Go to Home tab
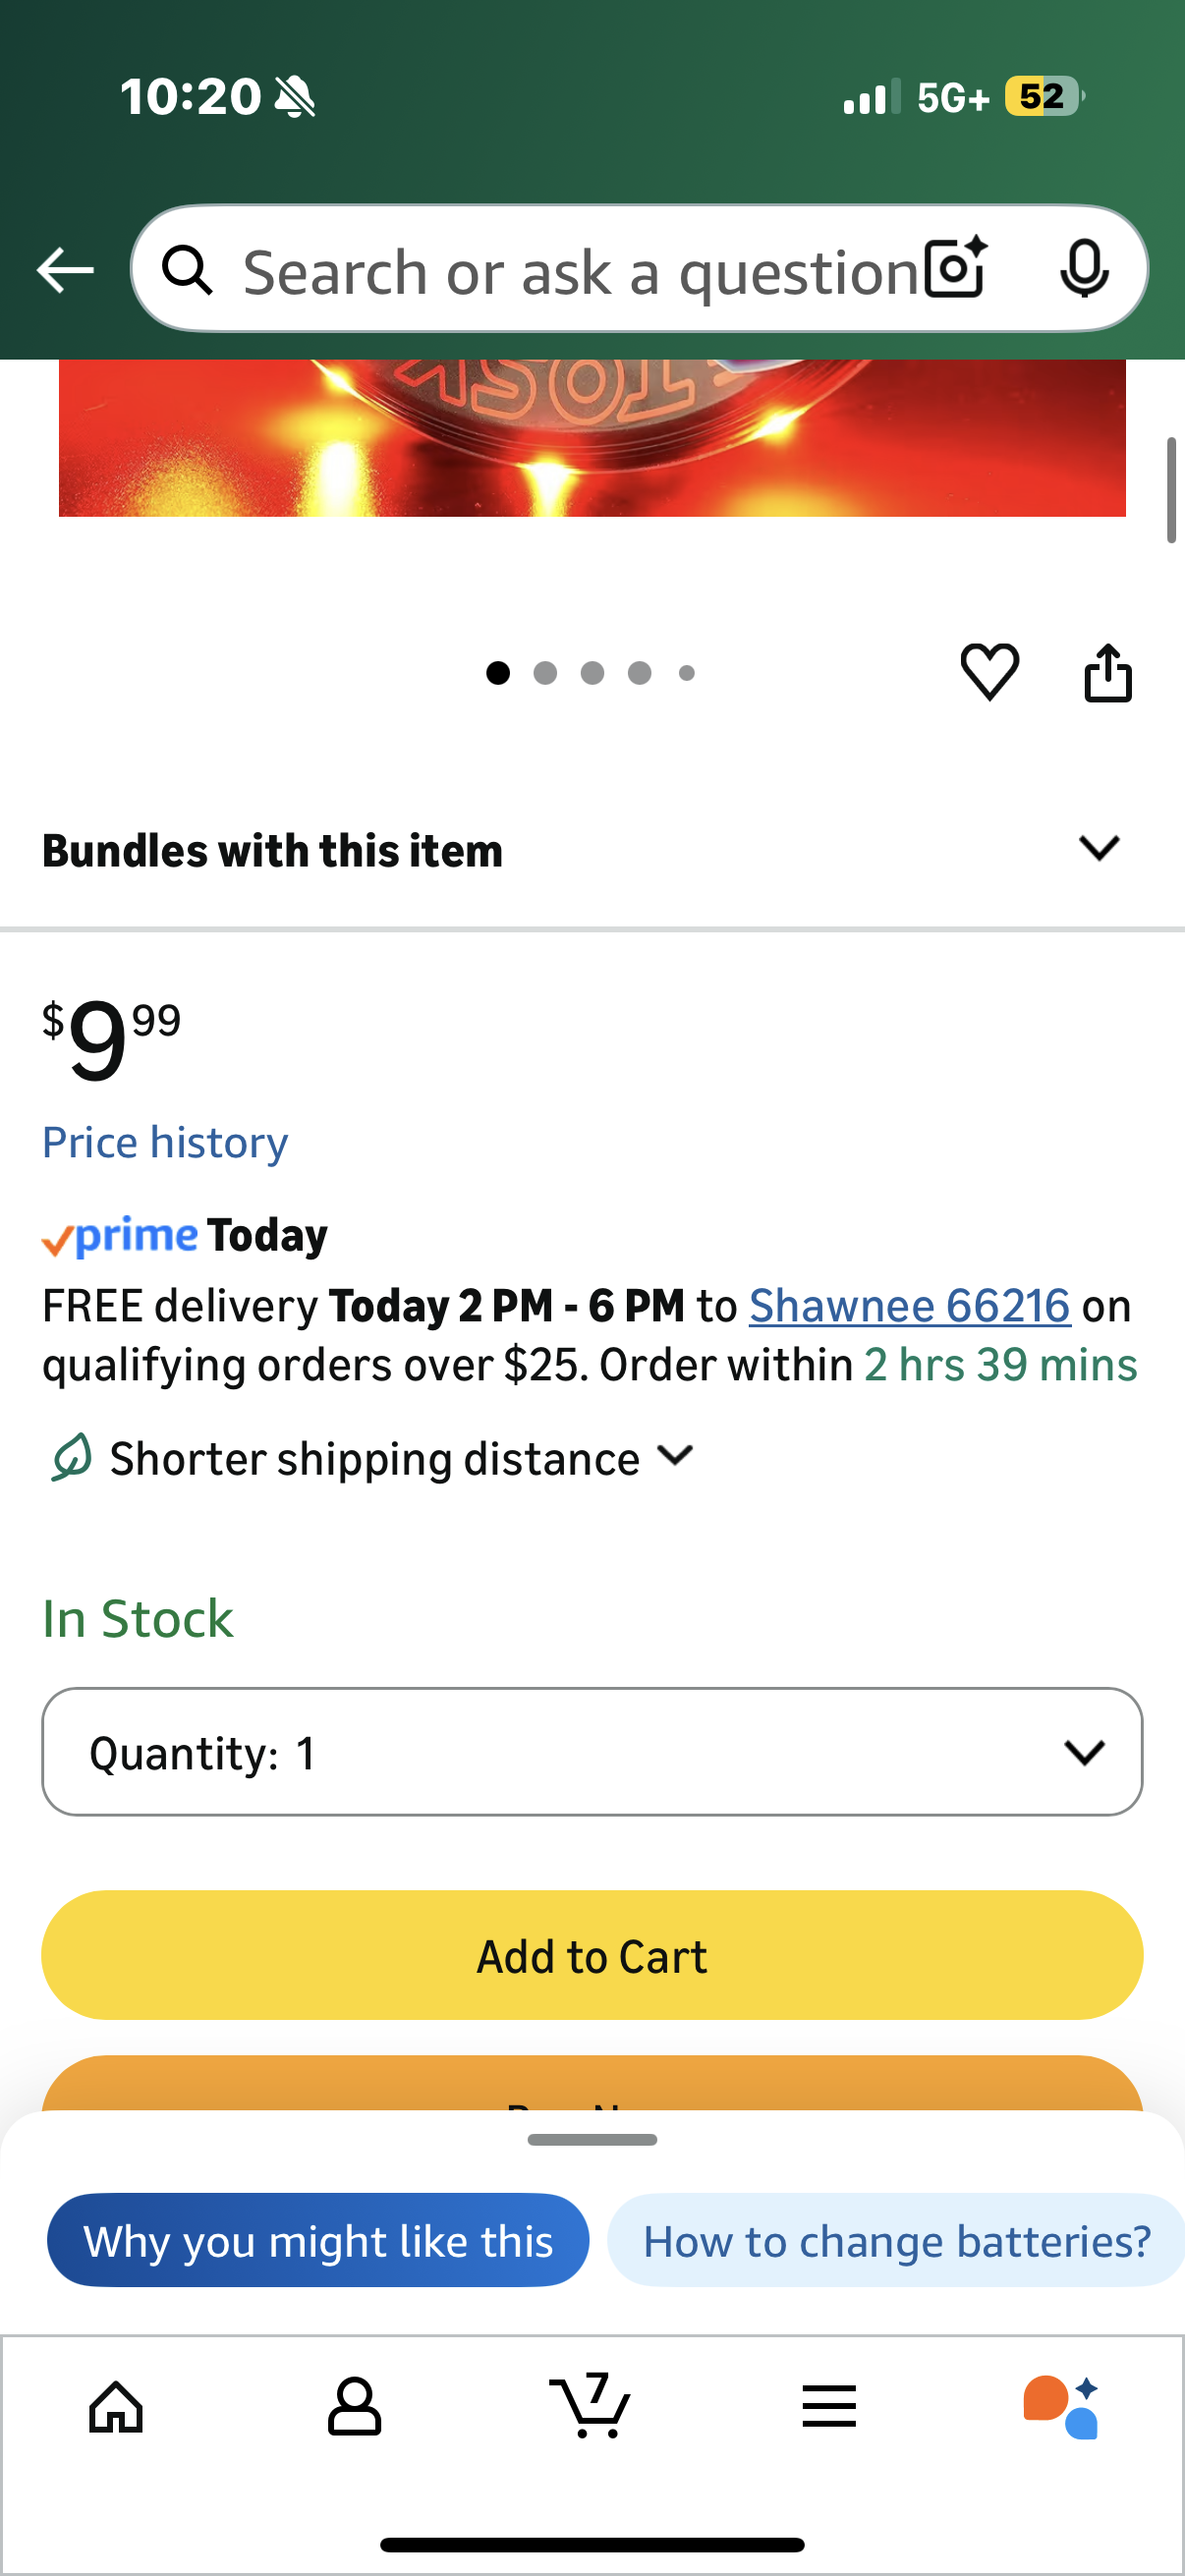The image size is (1185, 2576). click(116, 2406)
